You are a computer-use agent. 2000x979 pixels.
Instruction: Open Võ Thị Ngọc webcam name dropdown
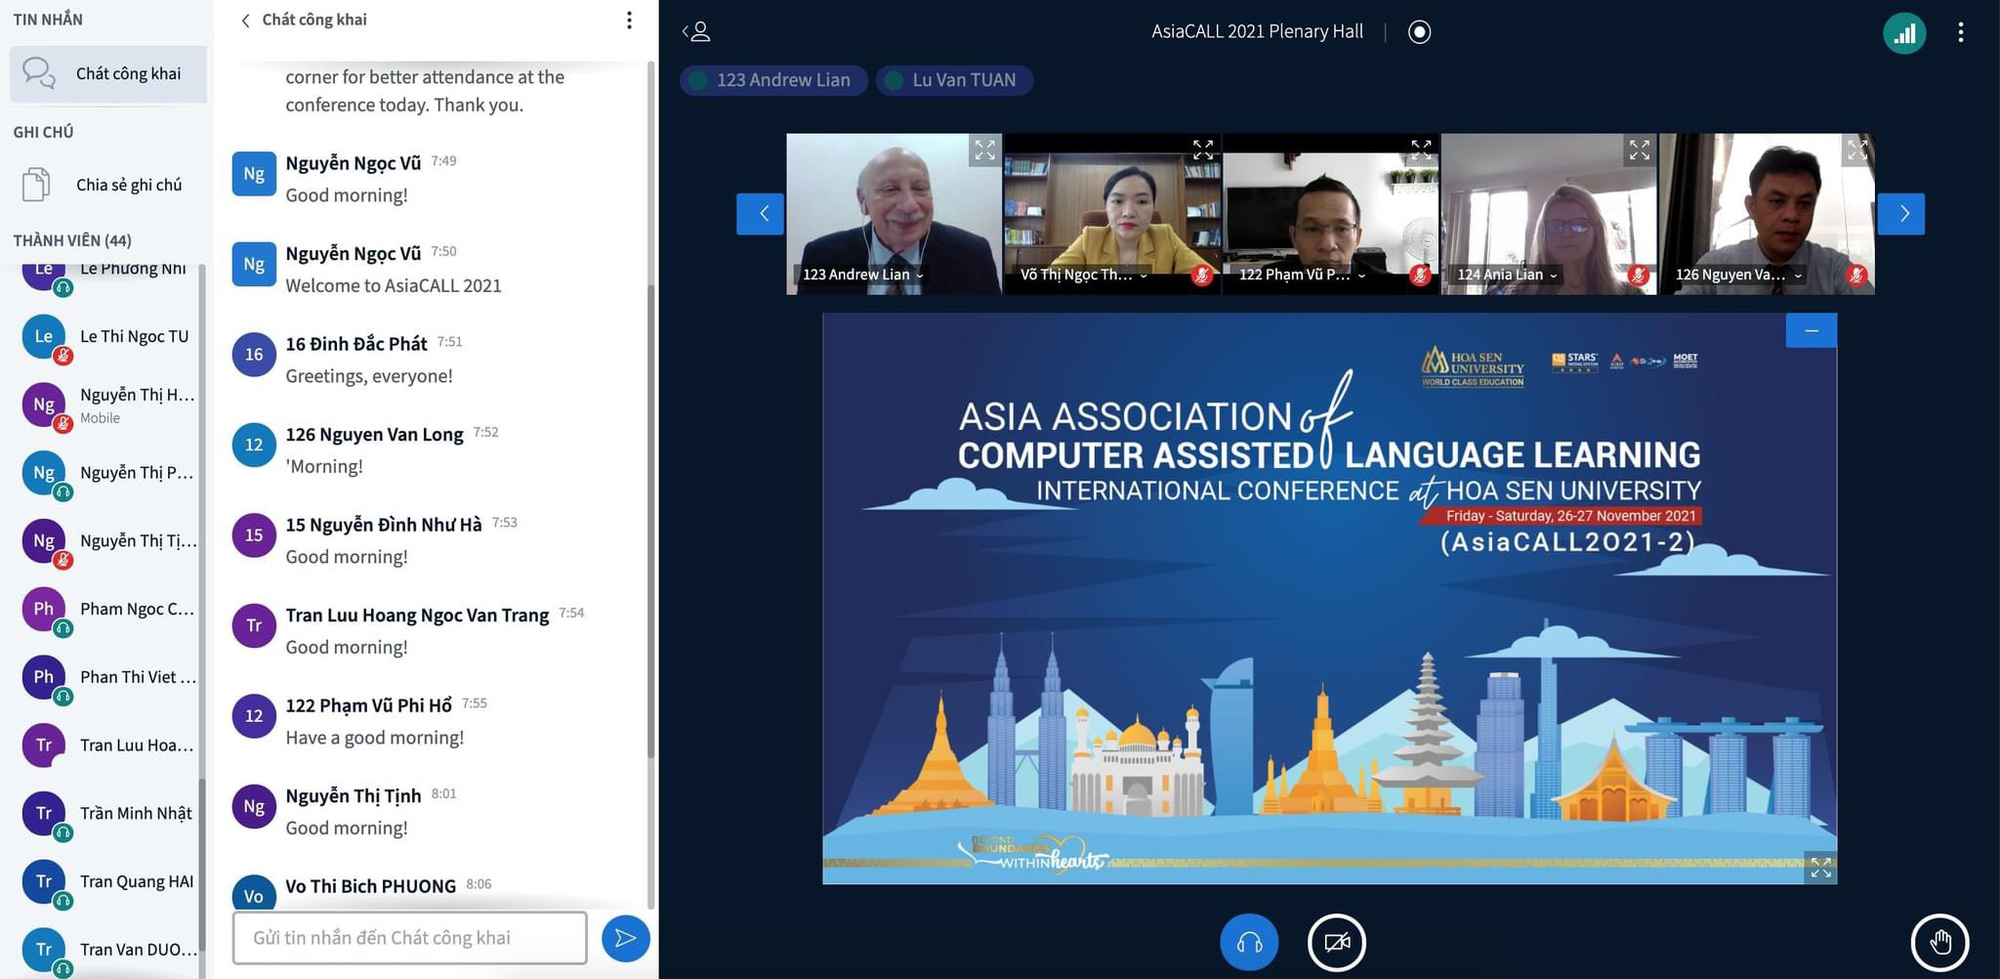1083,275
